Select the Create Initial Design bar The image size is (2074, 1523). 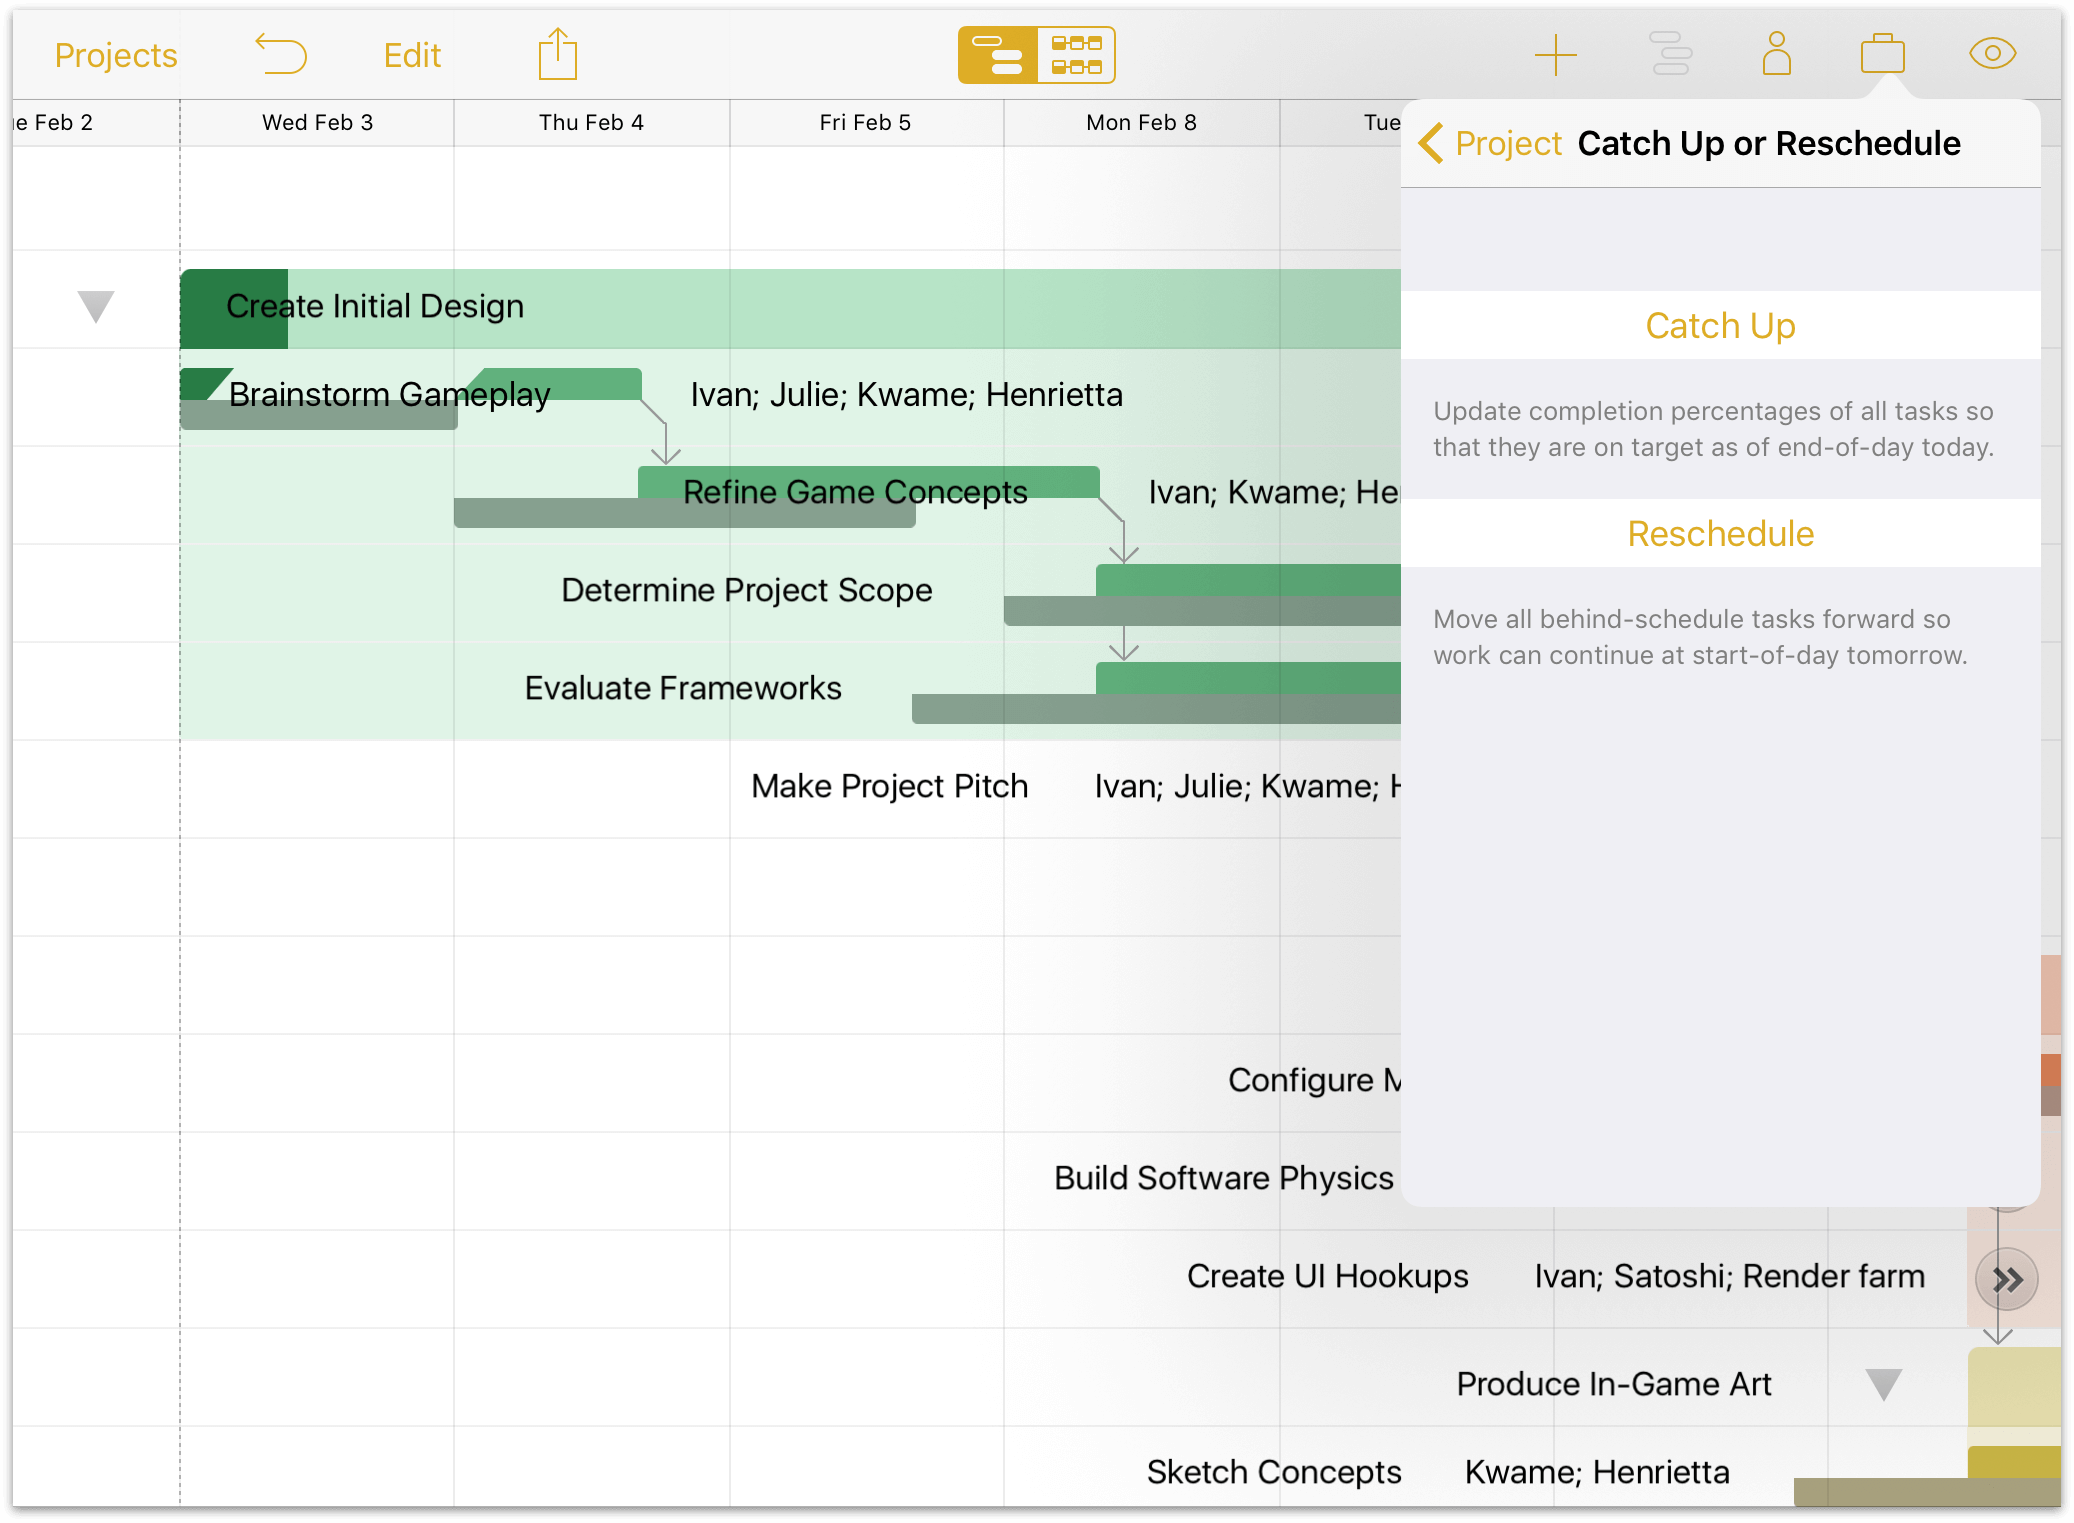[x=790, y=308]
